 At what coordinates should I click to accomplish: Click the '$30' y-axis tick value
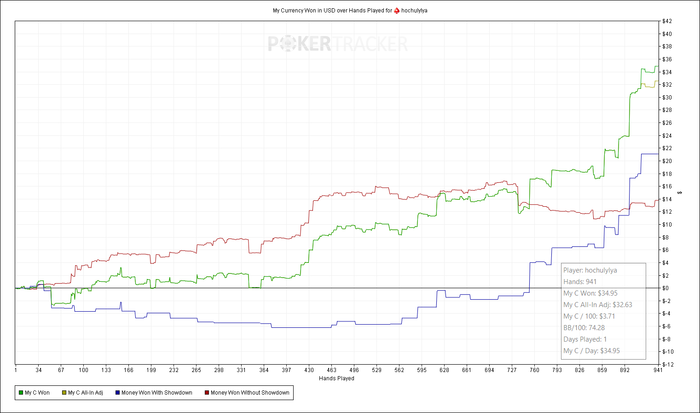(x=667, y=97)
